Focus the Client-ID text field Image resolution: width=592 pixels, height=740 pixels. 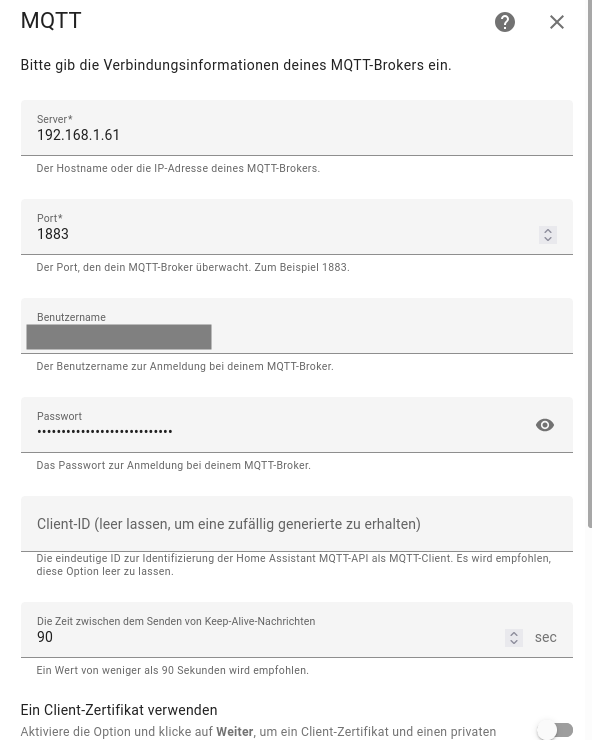296,524
